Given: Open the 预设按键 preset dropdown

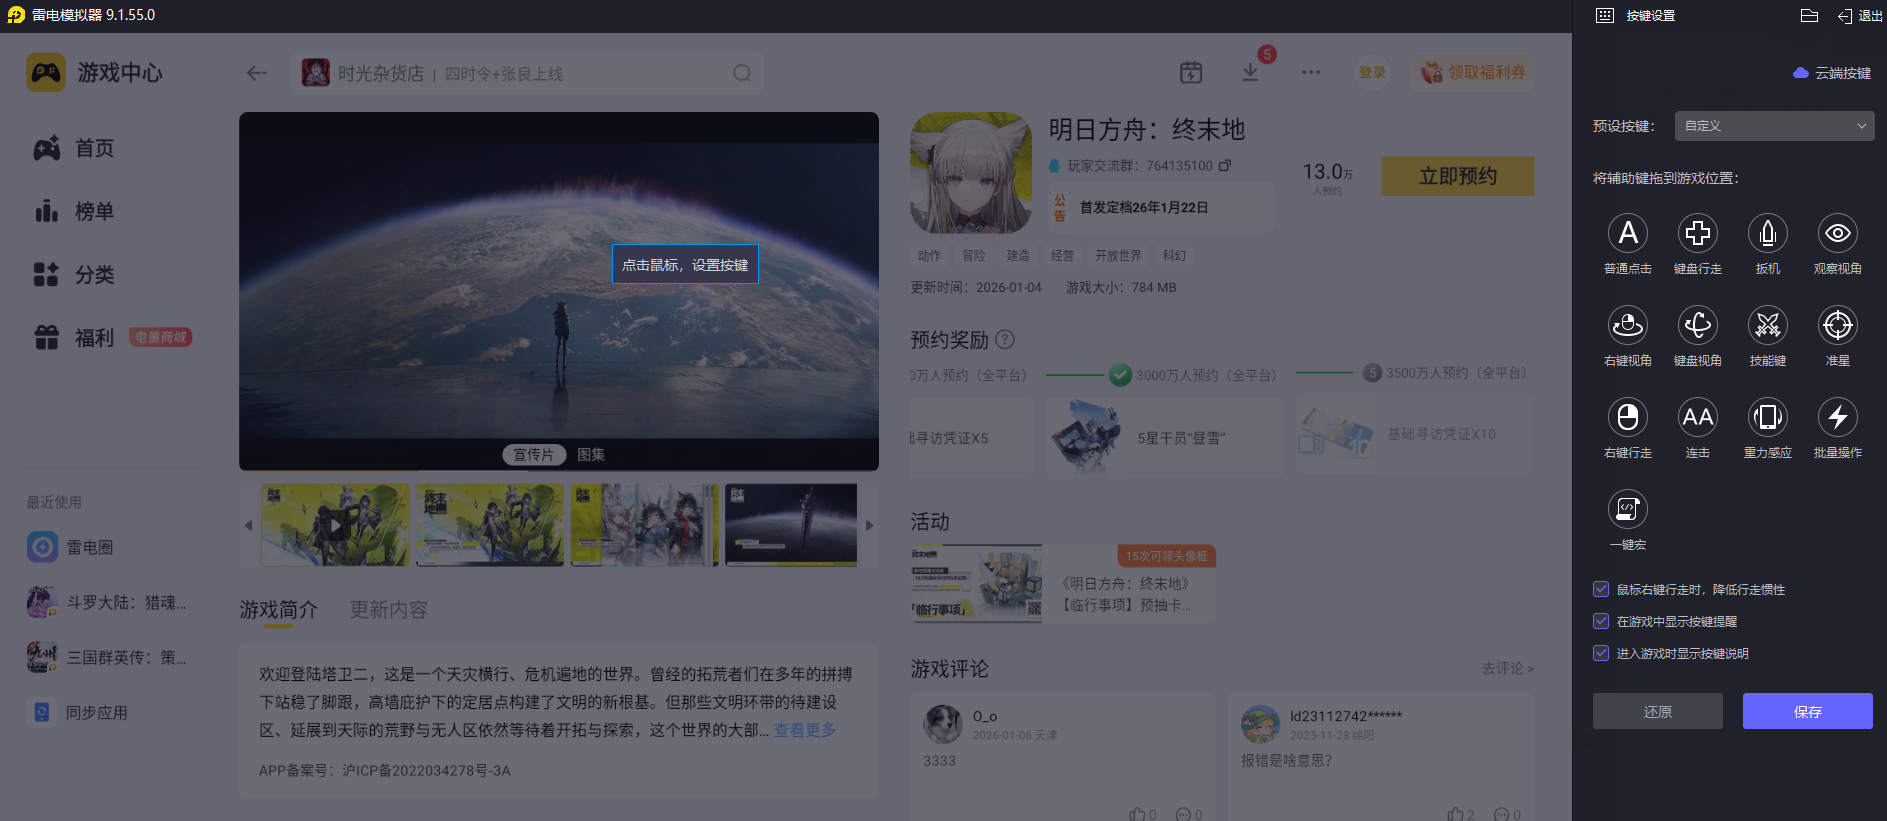Looking at the screenshot, I should (x=1773, y=126).
